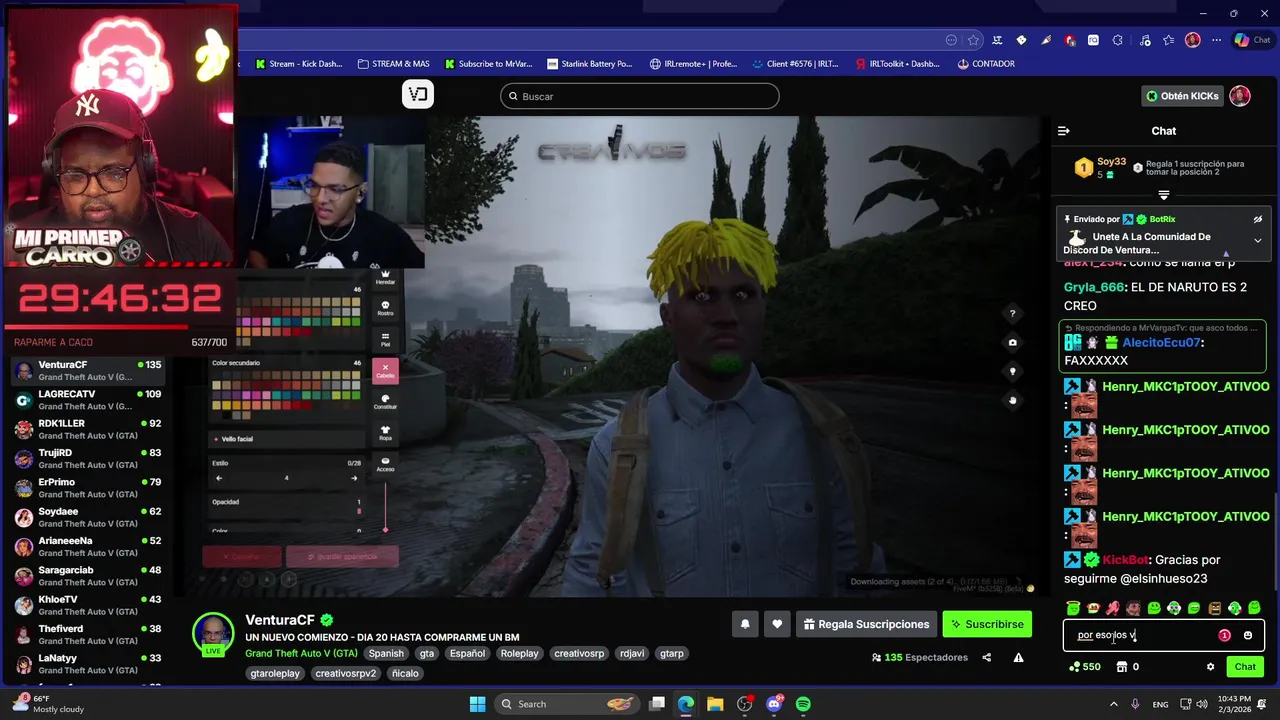The height and width of the screenshot is (720, 1280).
Task: Open the chat settings gear icon
Action: tap(1210, 667)
